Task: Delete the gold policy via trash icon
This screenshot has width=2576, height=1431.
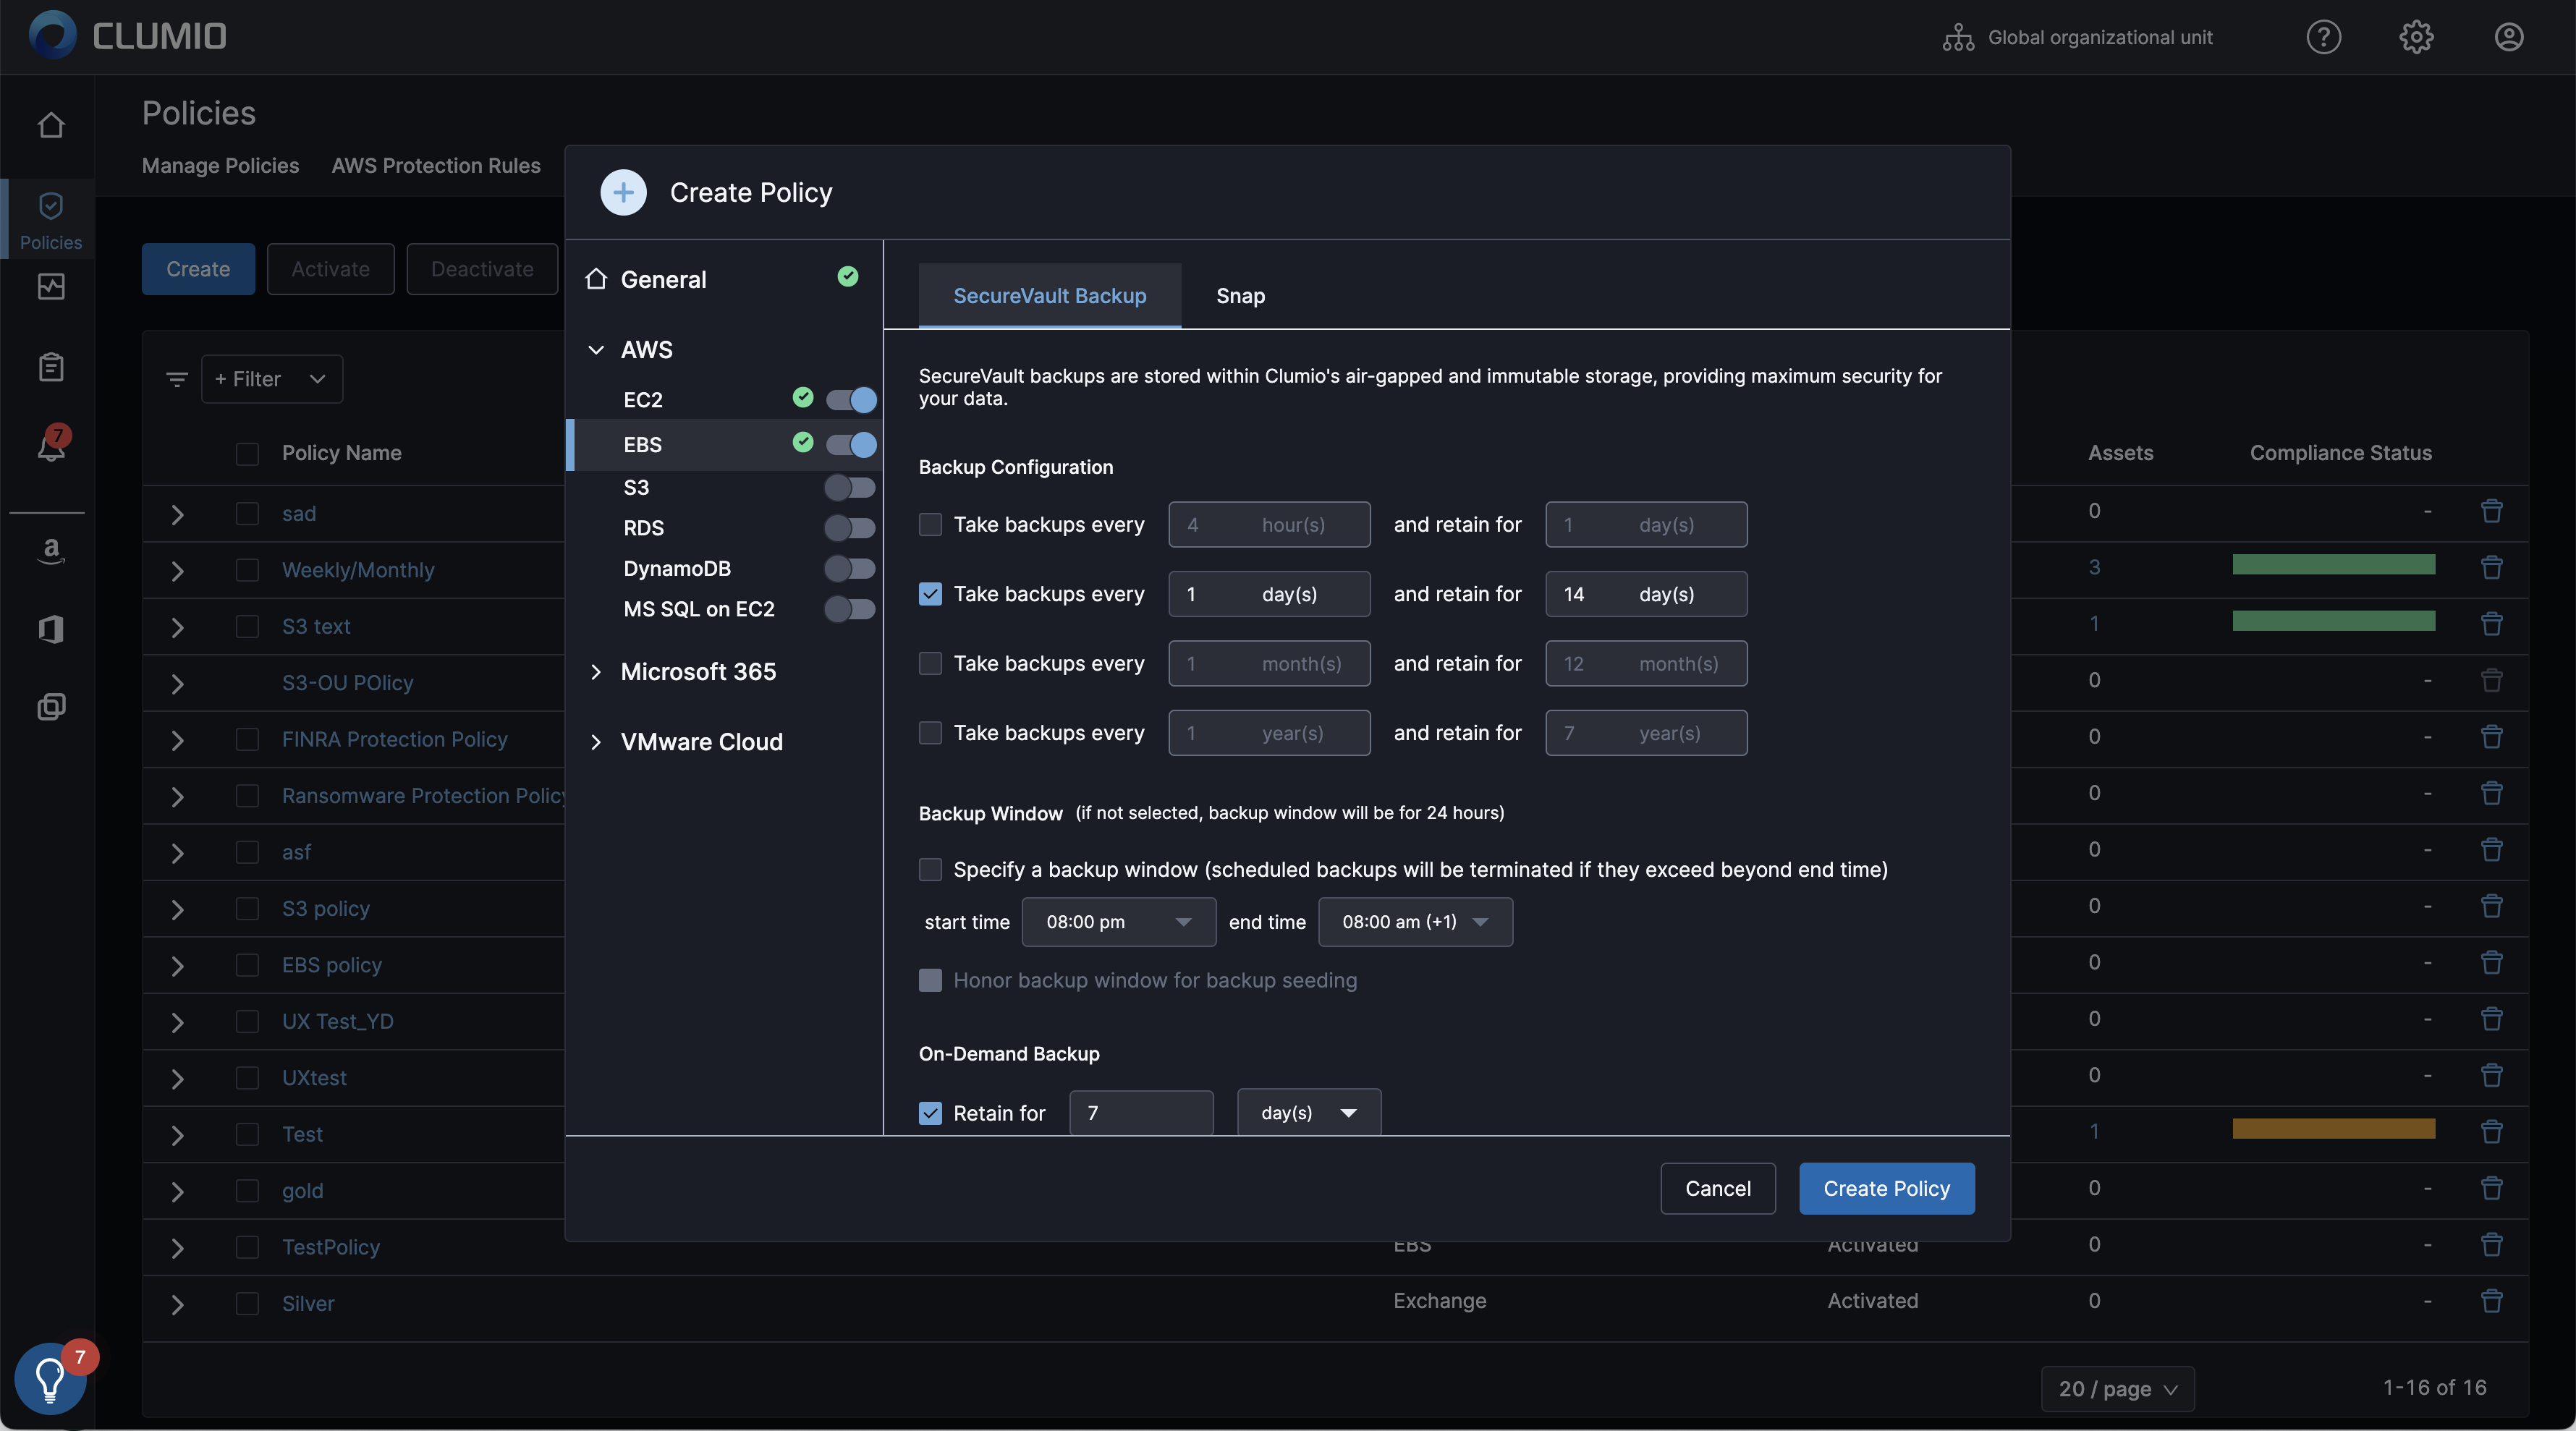Action: click(2491, 1188)
